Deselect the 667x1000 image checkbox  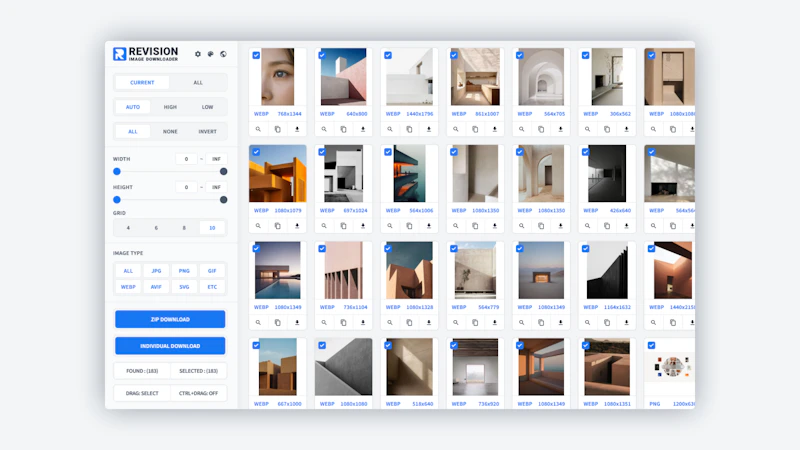tap(256, 345)
